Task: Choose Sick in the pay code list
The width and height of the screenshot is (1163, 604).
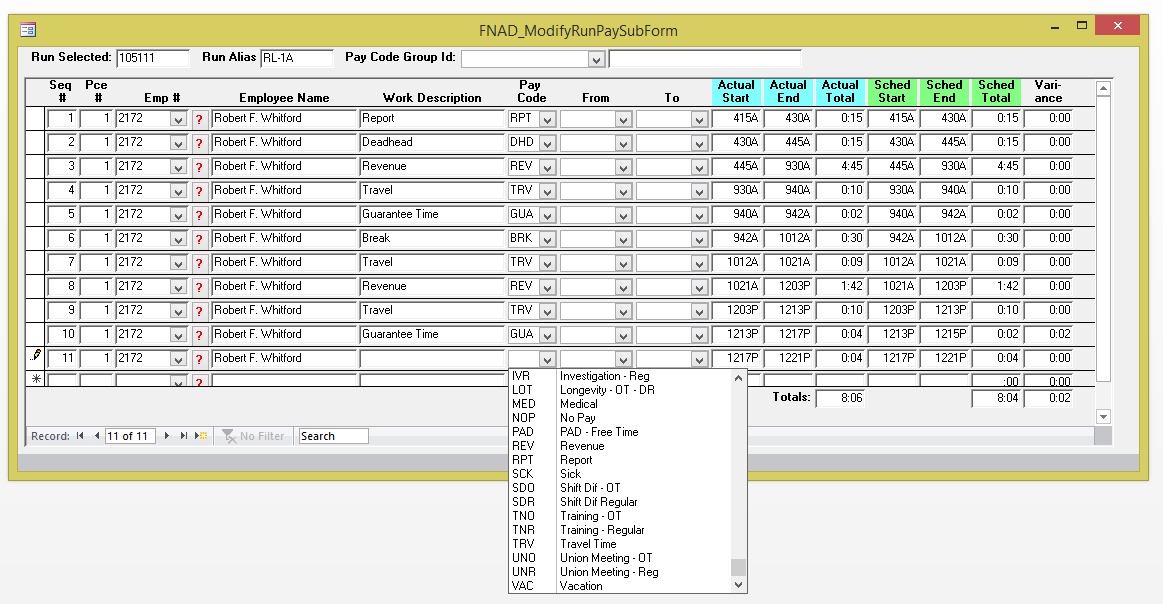Action: [x=570, y=474]
